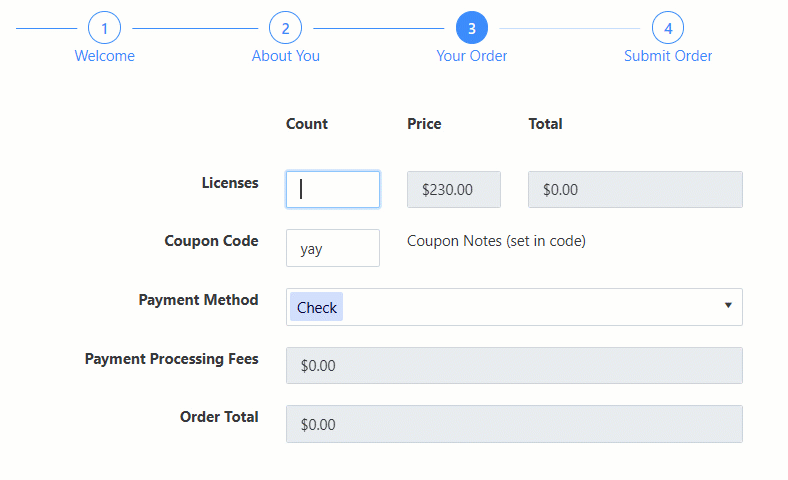This screenshot has height=480, width=788.
Task: Open the Payment Method dropdown arrow
Action: [728, 305]
